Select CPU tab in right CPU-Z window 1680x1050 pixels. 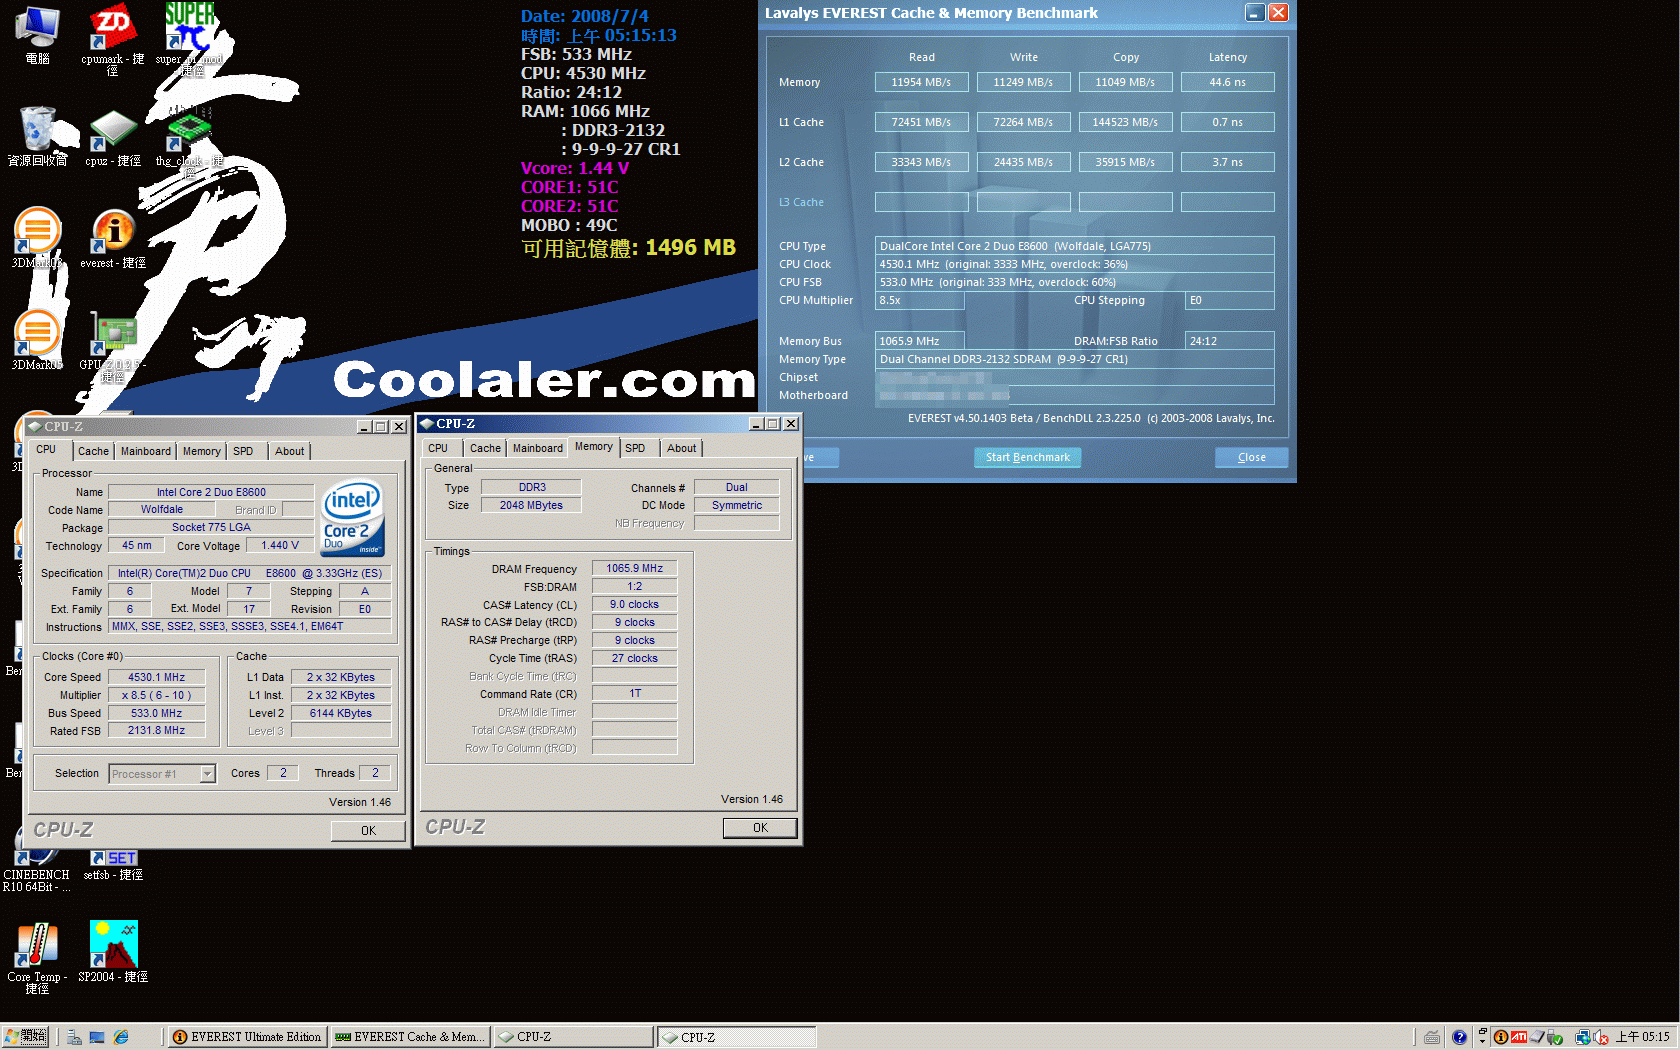point(438,448)
